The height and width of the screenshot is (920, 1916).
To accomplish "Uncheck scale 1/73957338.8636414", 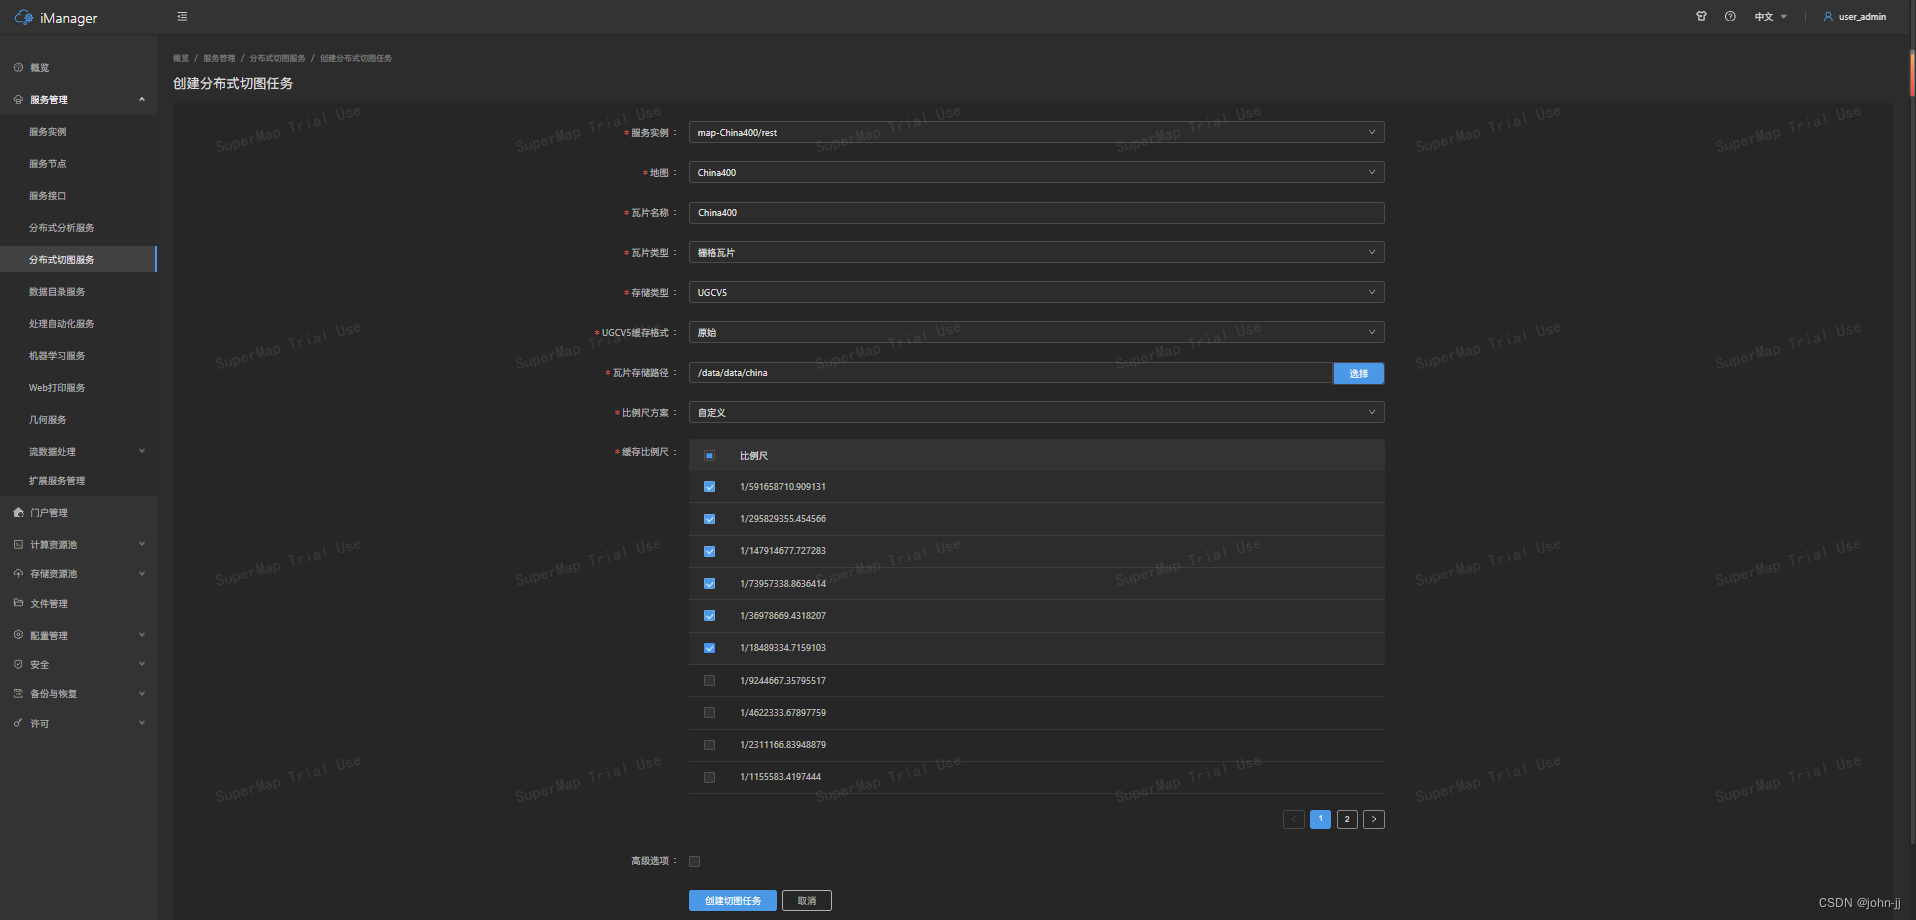I will coord(709,584).
